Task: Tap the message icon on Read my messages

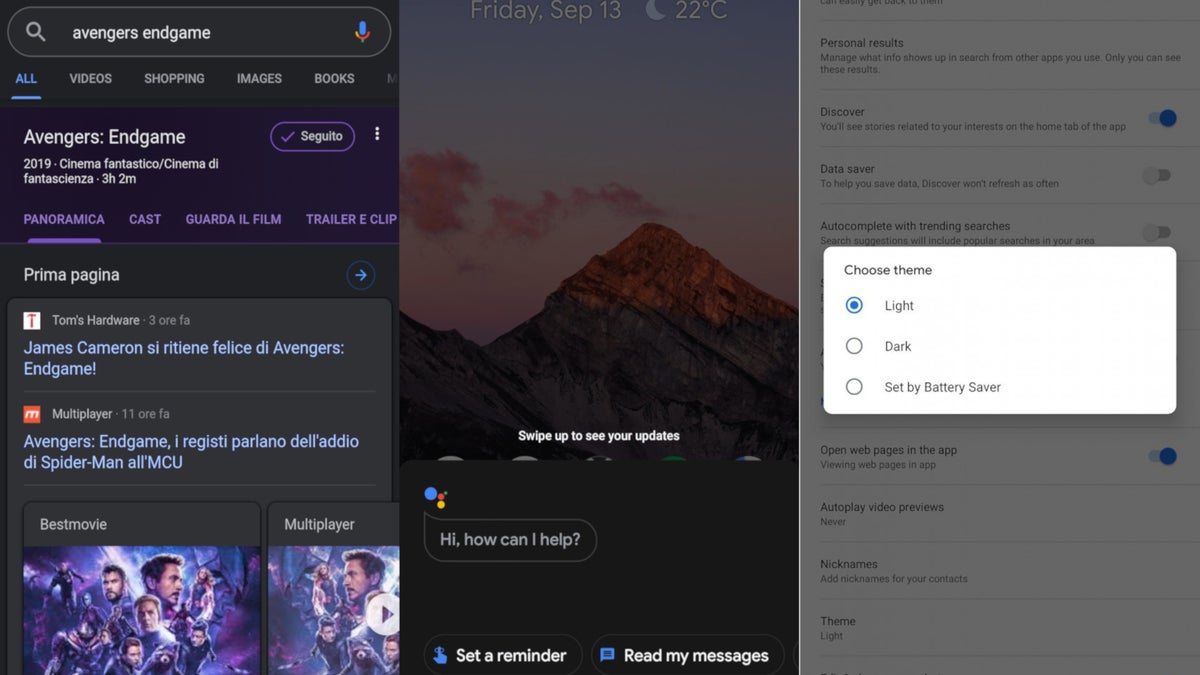Action: pyautogui.click(x=607, y=656)
